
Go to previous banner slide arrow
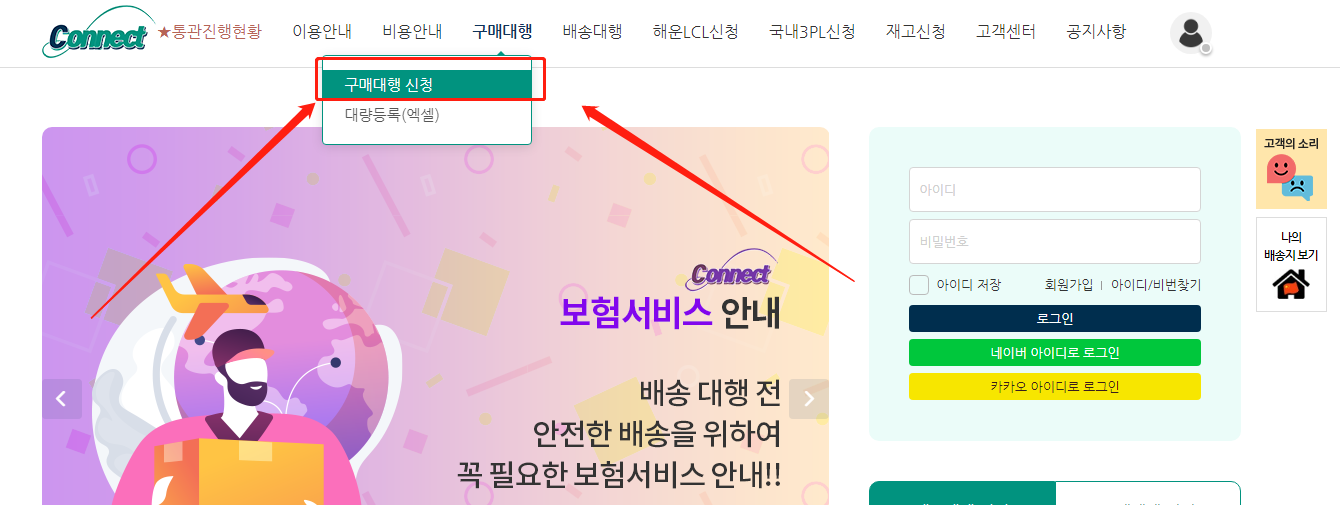(x=61, y=399)
